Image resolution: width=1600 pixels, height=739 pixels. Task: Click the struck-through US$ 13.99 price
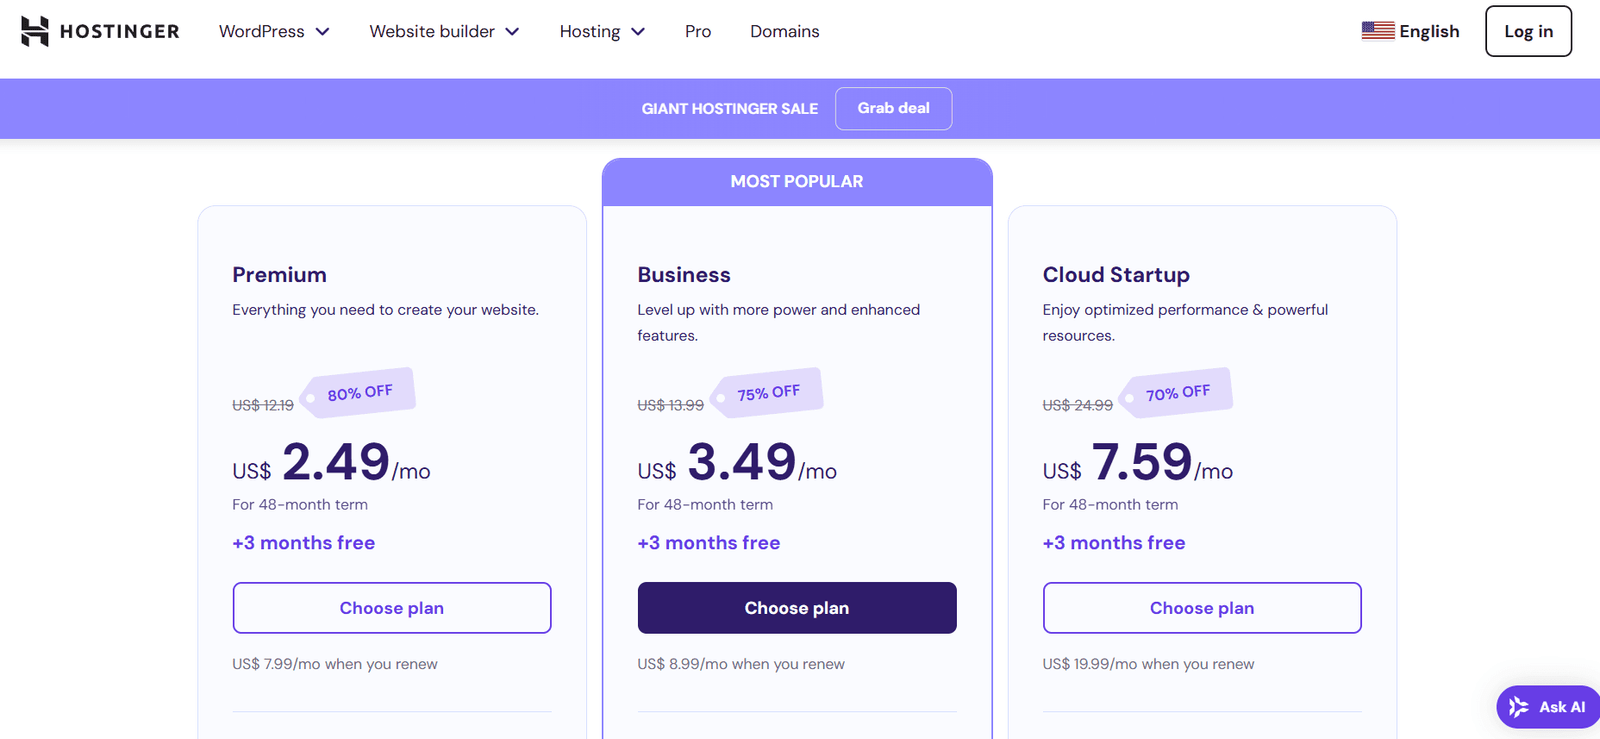click(x=671, y=405)
